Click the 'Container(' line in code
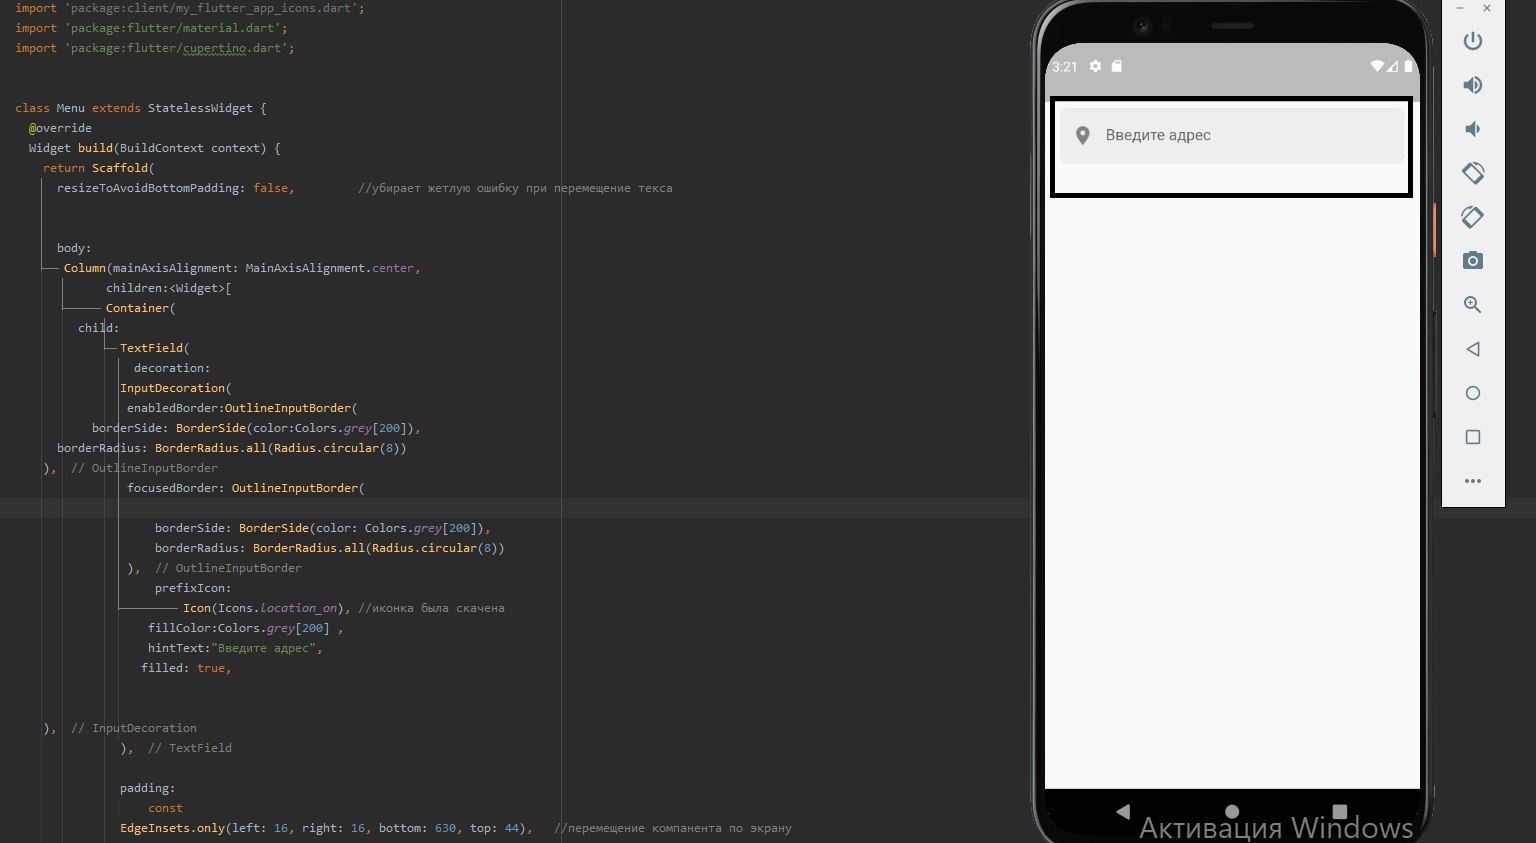 (141, 308)
